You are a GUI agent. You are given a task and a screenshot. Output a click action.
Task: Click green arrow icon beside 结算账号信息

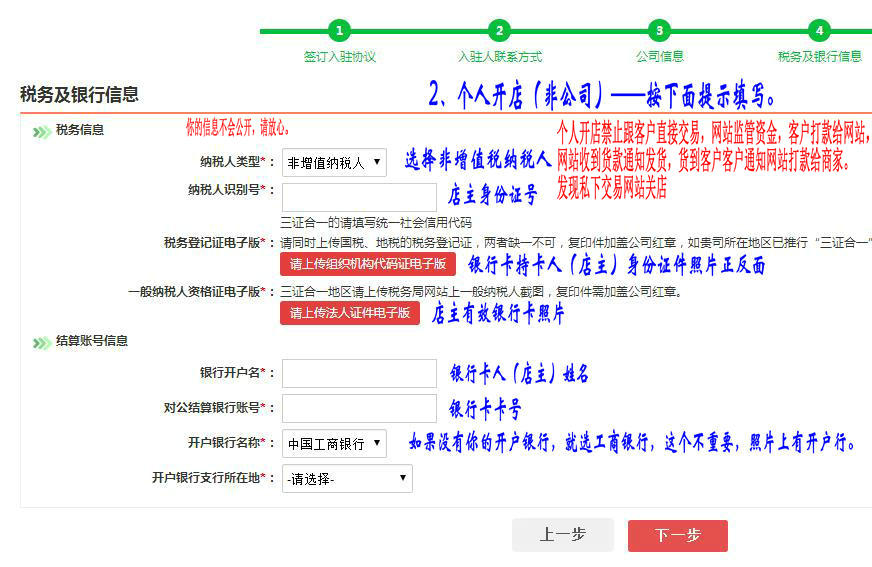(41, 342)
